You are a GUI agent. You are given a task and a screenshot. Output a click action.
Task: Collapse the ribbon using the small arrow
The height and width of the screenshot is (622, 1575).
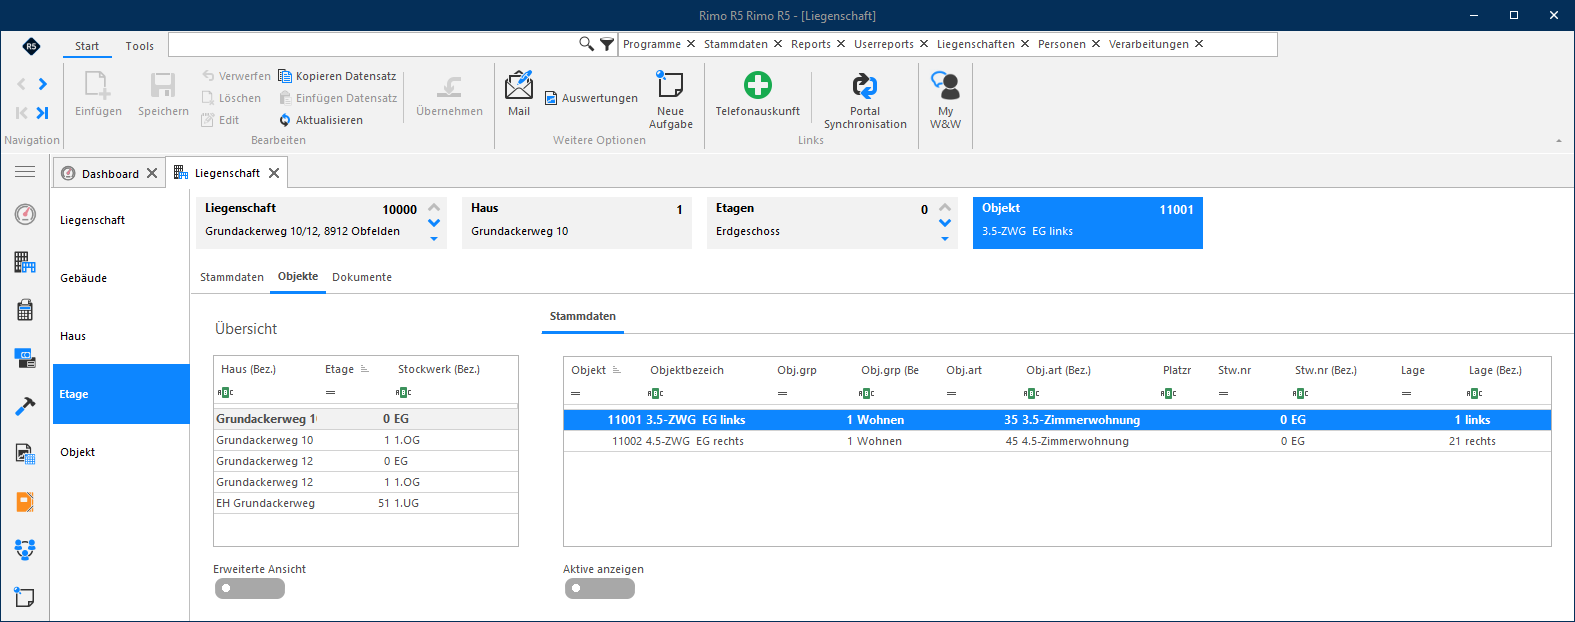coord(1558,141)
